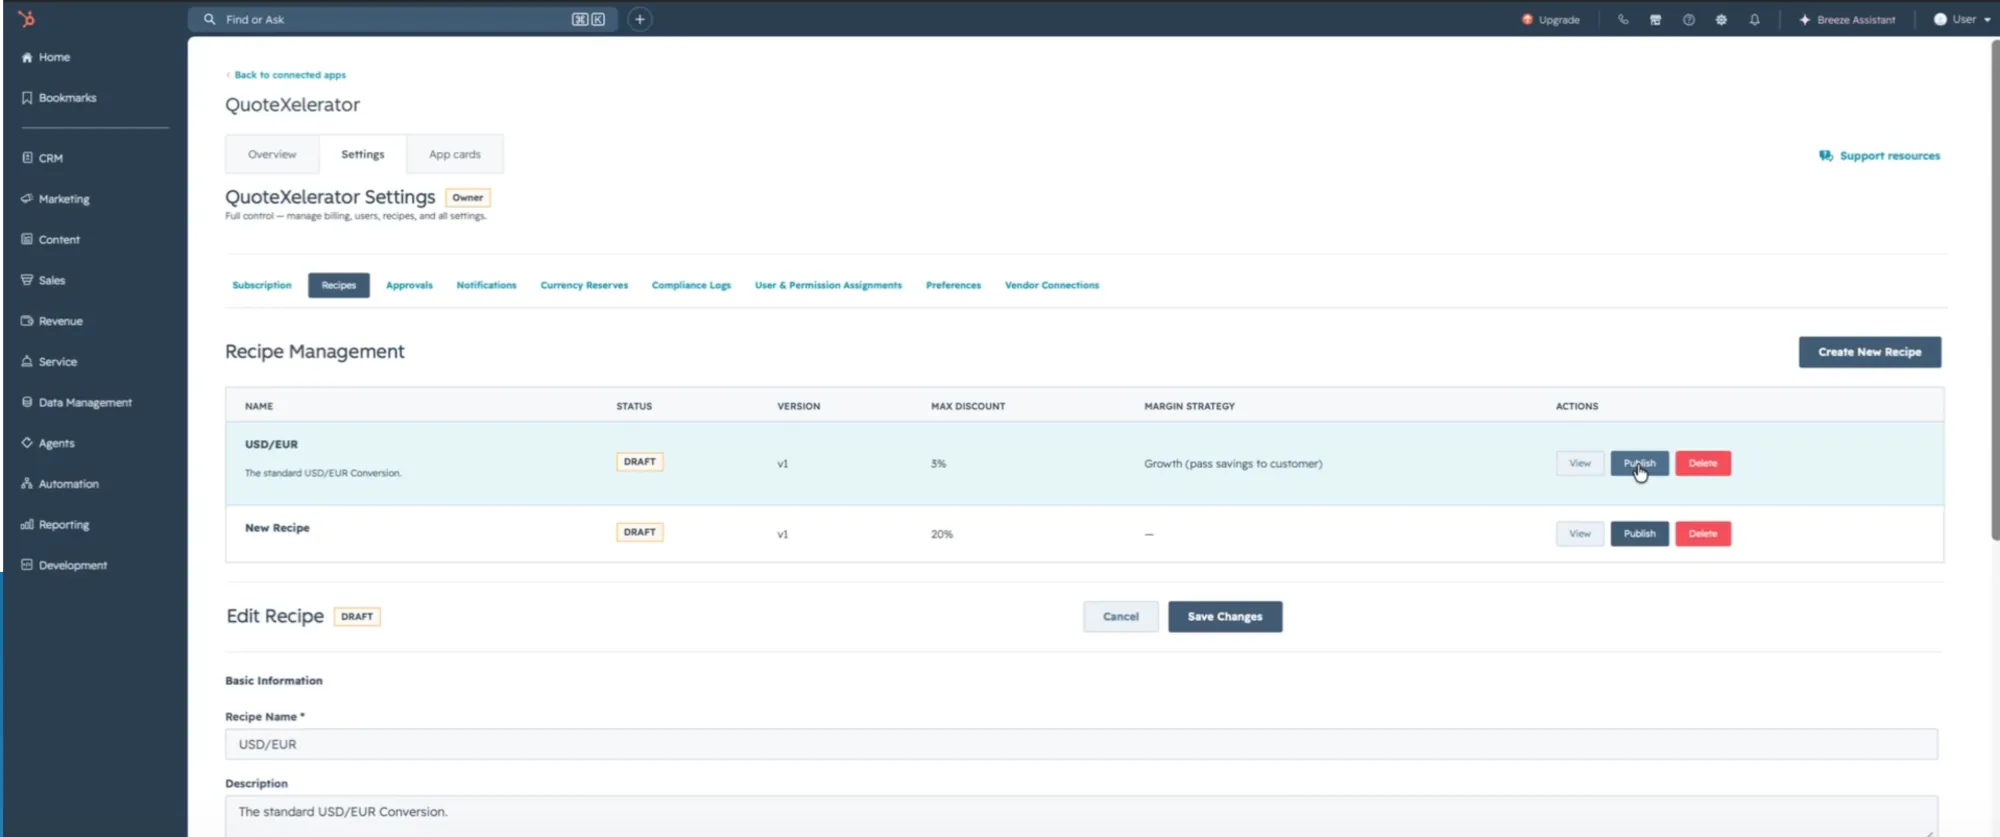Click the New Recipe name text
The width and height of the screenshot is (2000, 837).
tap(277, 528)
